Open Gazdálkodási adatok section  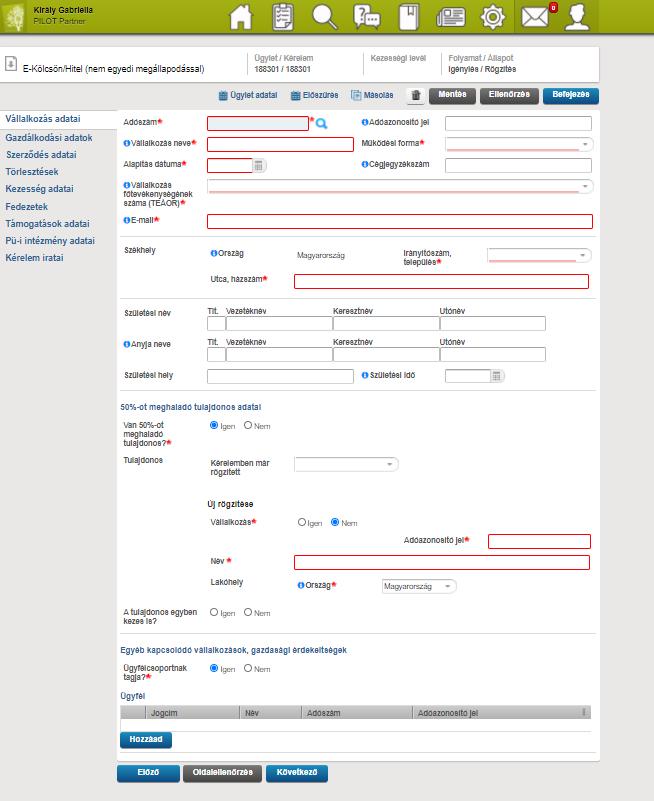point(49,137)
